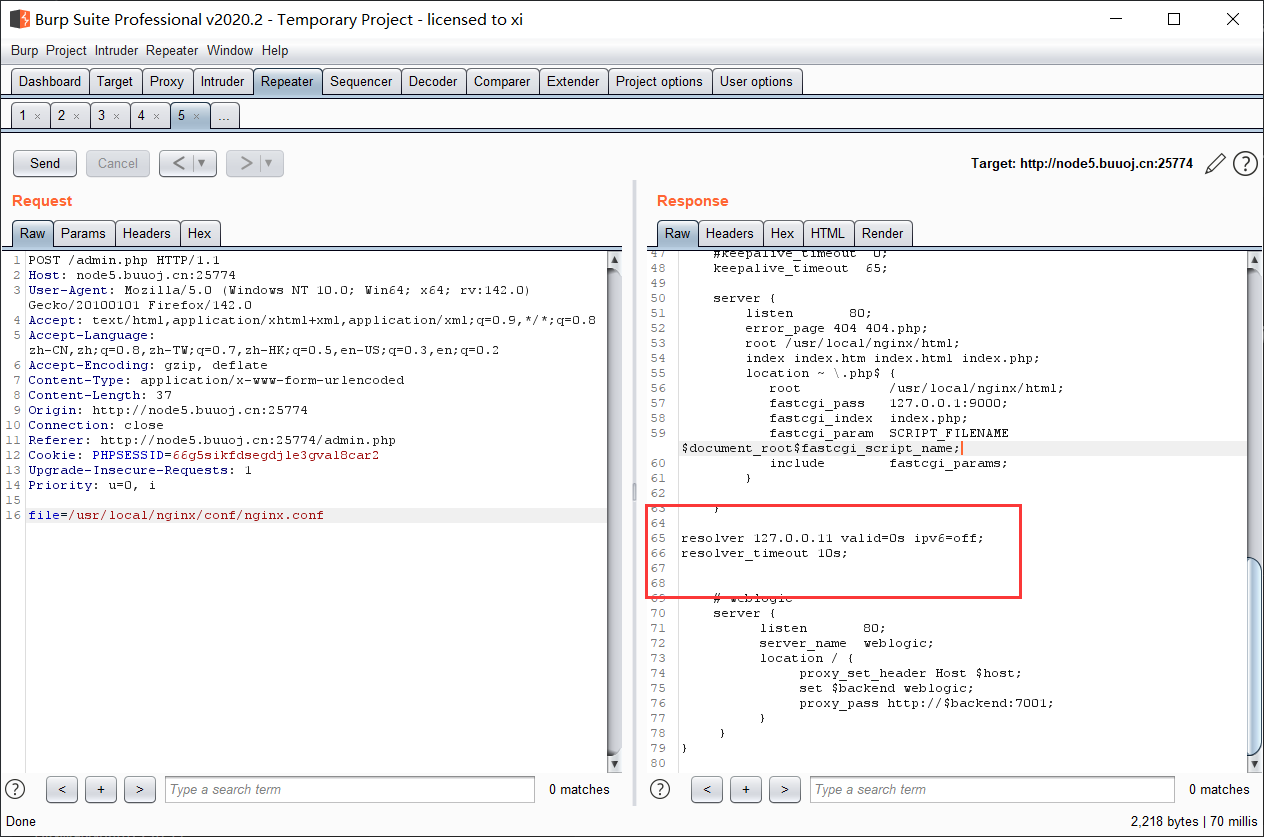Switch to the Dashboard tab
1264x837 pixels.
click(50, 82)
